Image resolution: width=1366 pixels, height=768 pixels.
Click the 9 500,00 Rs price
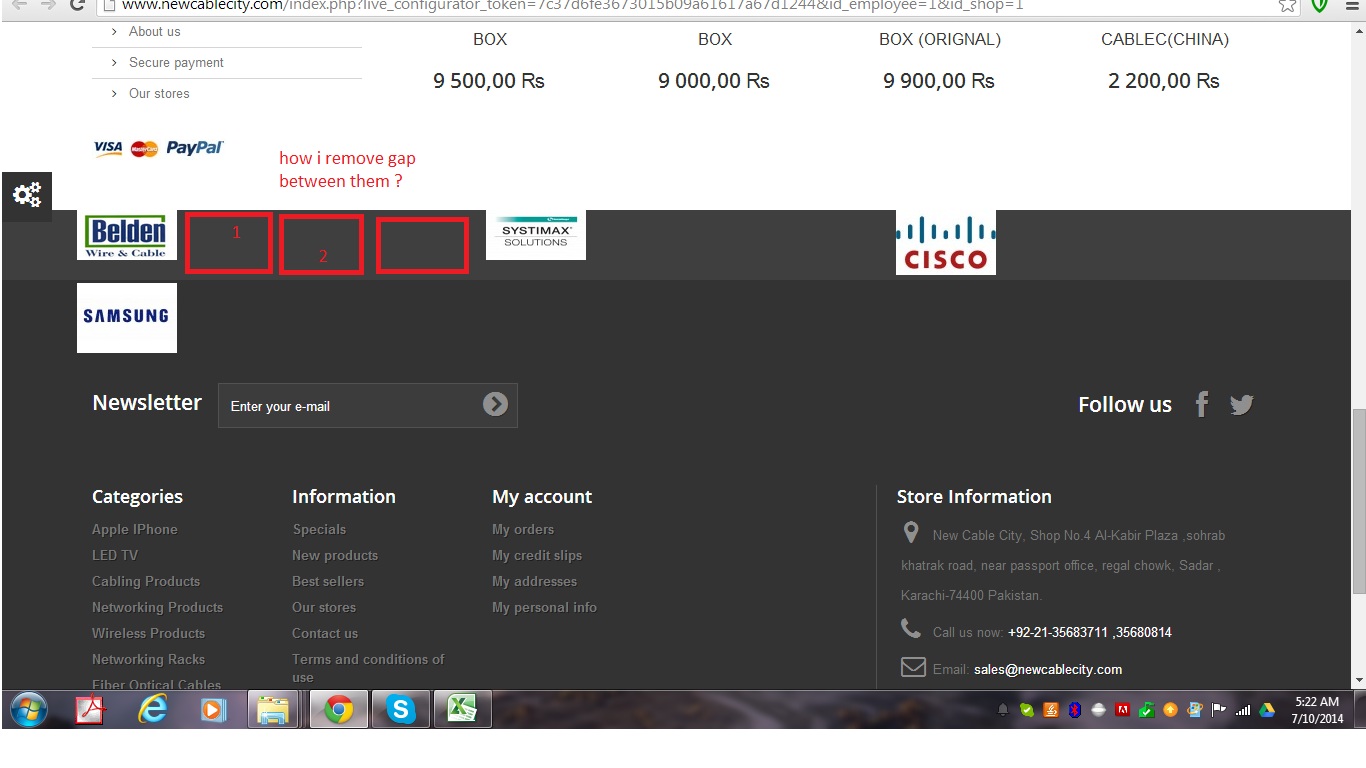click(x=489, y=81)
